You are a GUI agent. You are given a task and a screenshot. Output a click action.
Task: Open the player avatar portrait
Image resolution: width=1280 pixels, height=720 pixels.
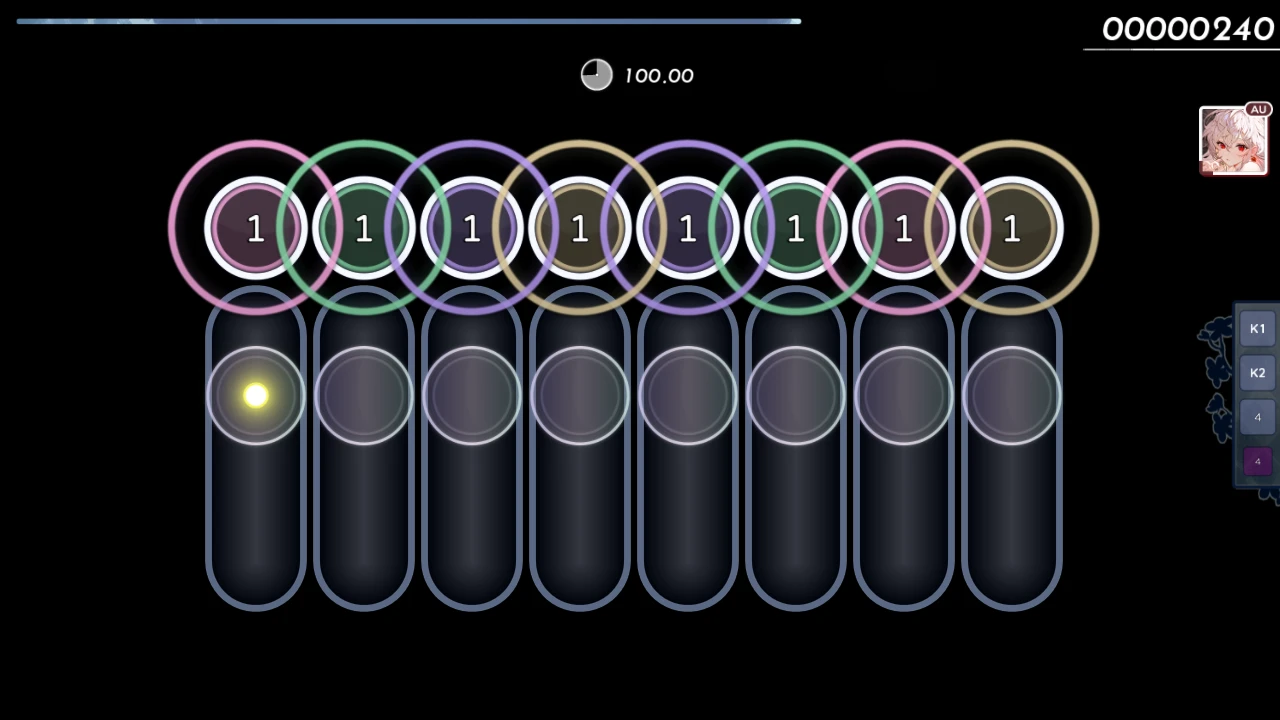(1232, 142)
